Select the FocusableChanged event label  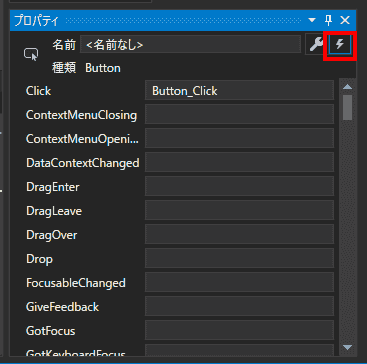pos(76,283)
